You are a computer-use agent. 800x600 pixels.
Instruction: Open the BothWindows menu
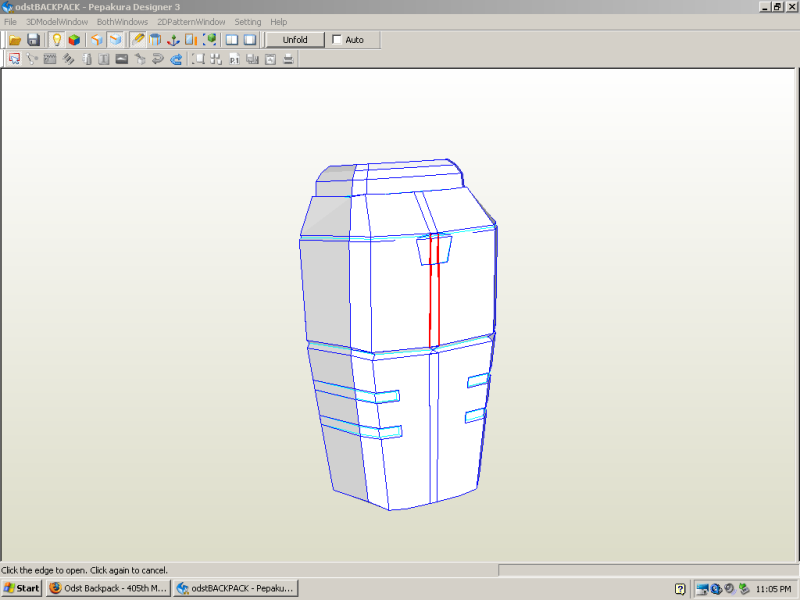122,22
